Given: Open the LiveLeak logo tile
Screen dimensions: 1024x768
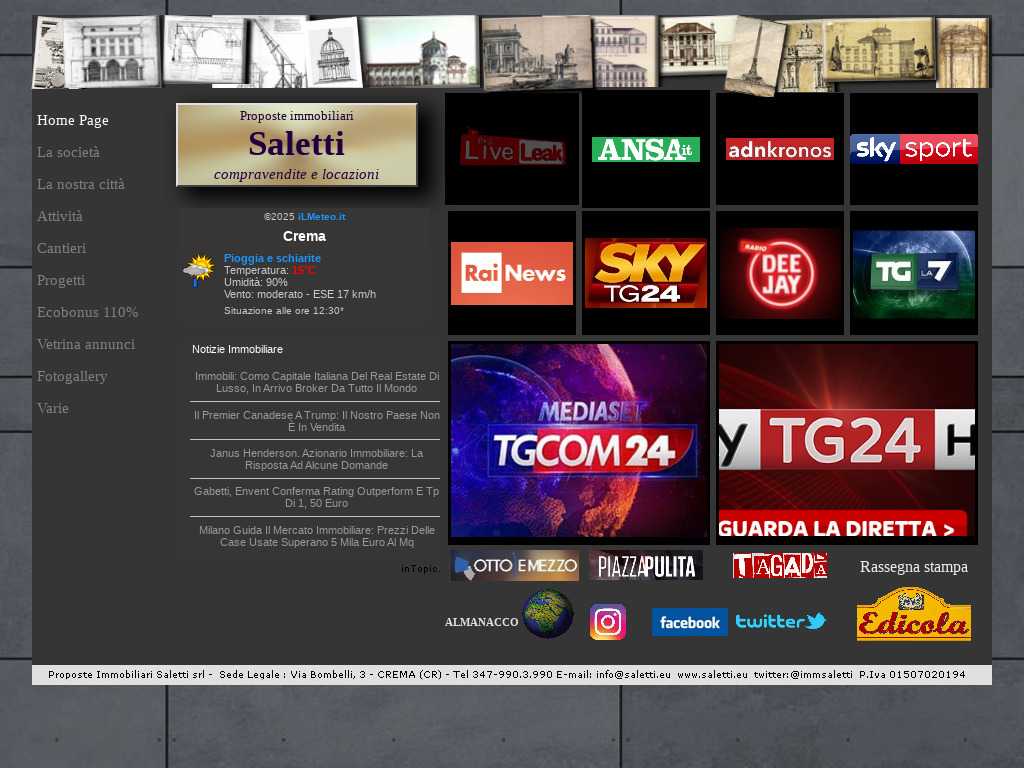Looking at the screenshot, I should coord(512,149).
